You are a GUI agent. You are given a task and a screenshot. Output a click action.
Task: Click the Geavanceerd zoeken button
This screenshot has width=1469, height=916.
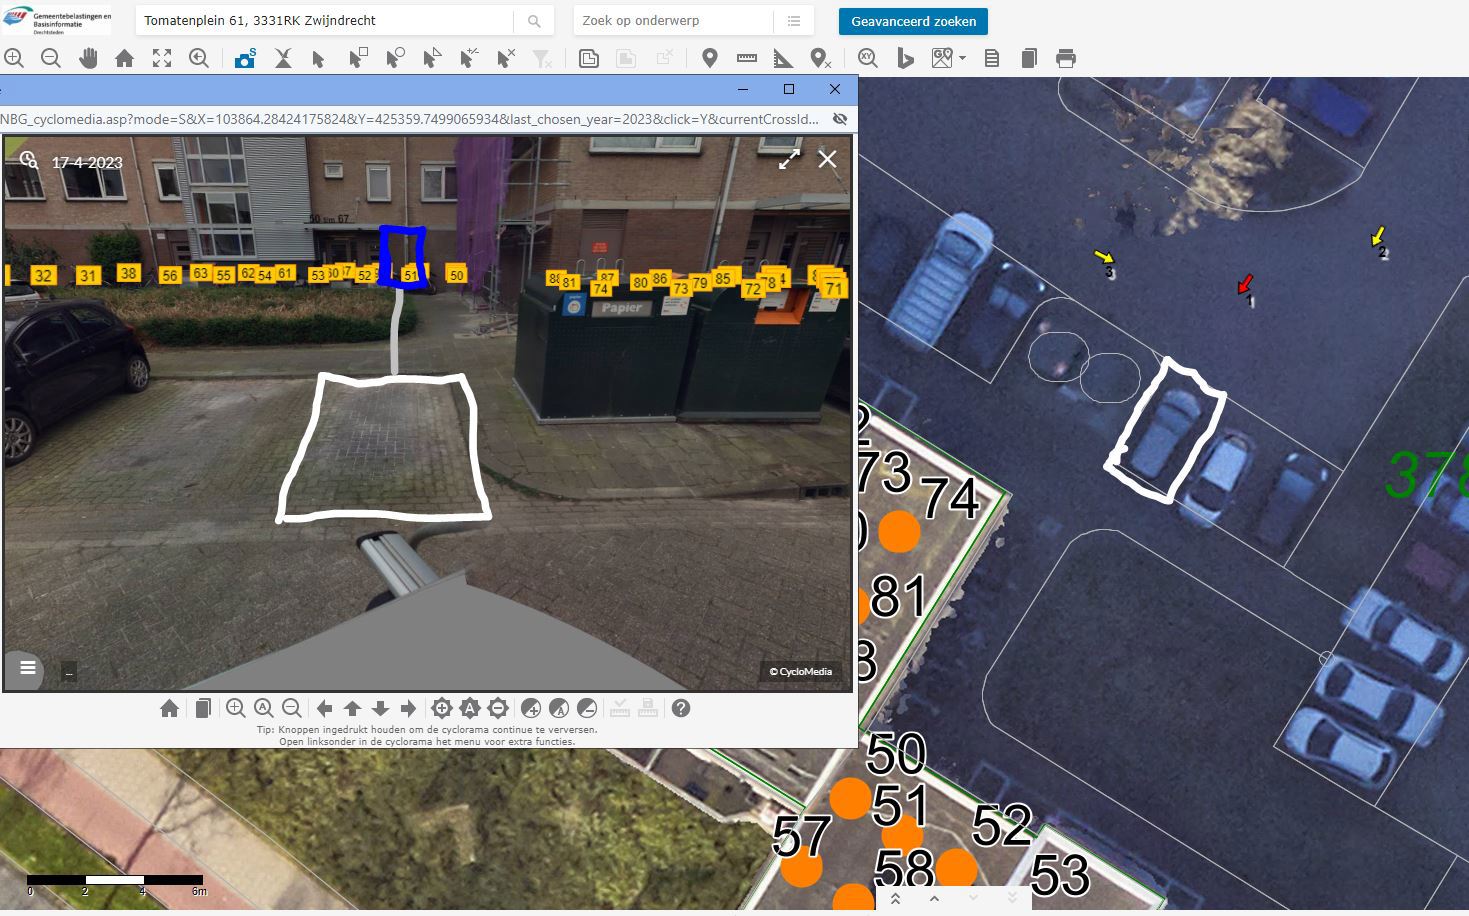[x=913, y=21]
